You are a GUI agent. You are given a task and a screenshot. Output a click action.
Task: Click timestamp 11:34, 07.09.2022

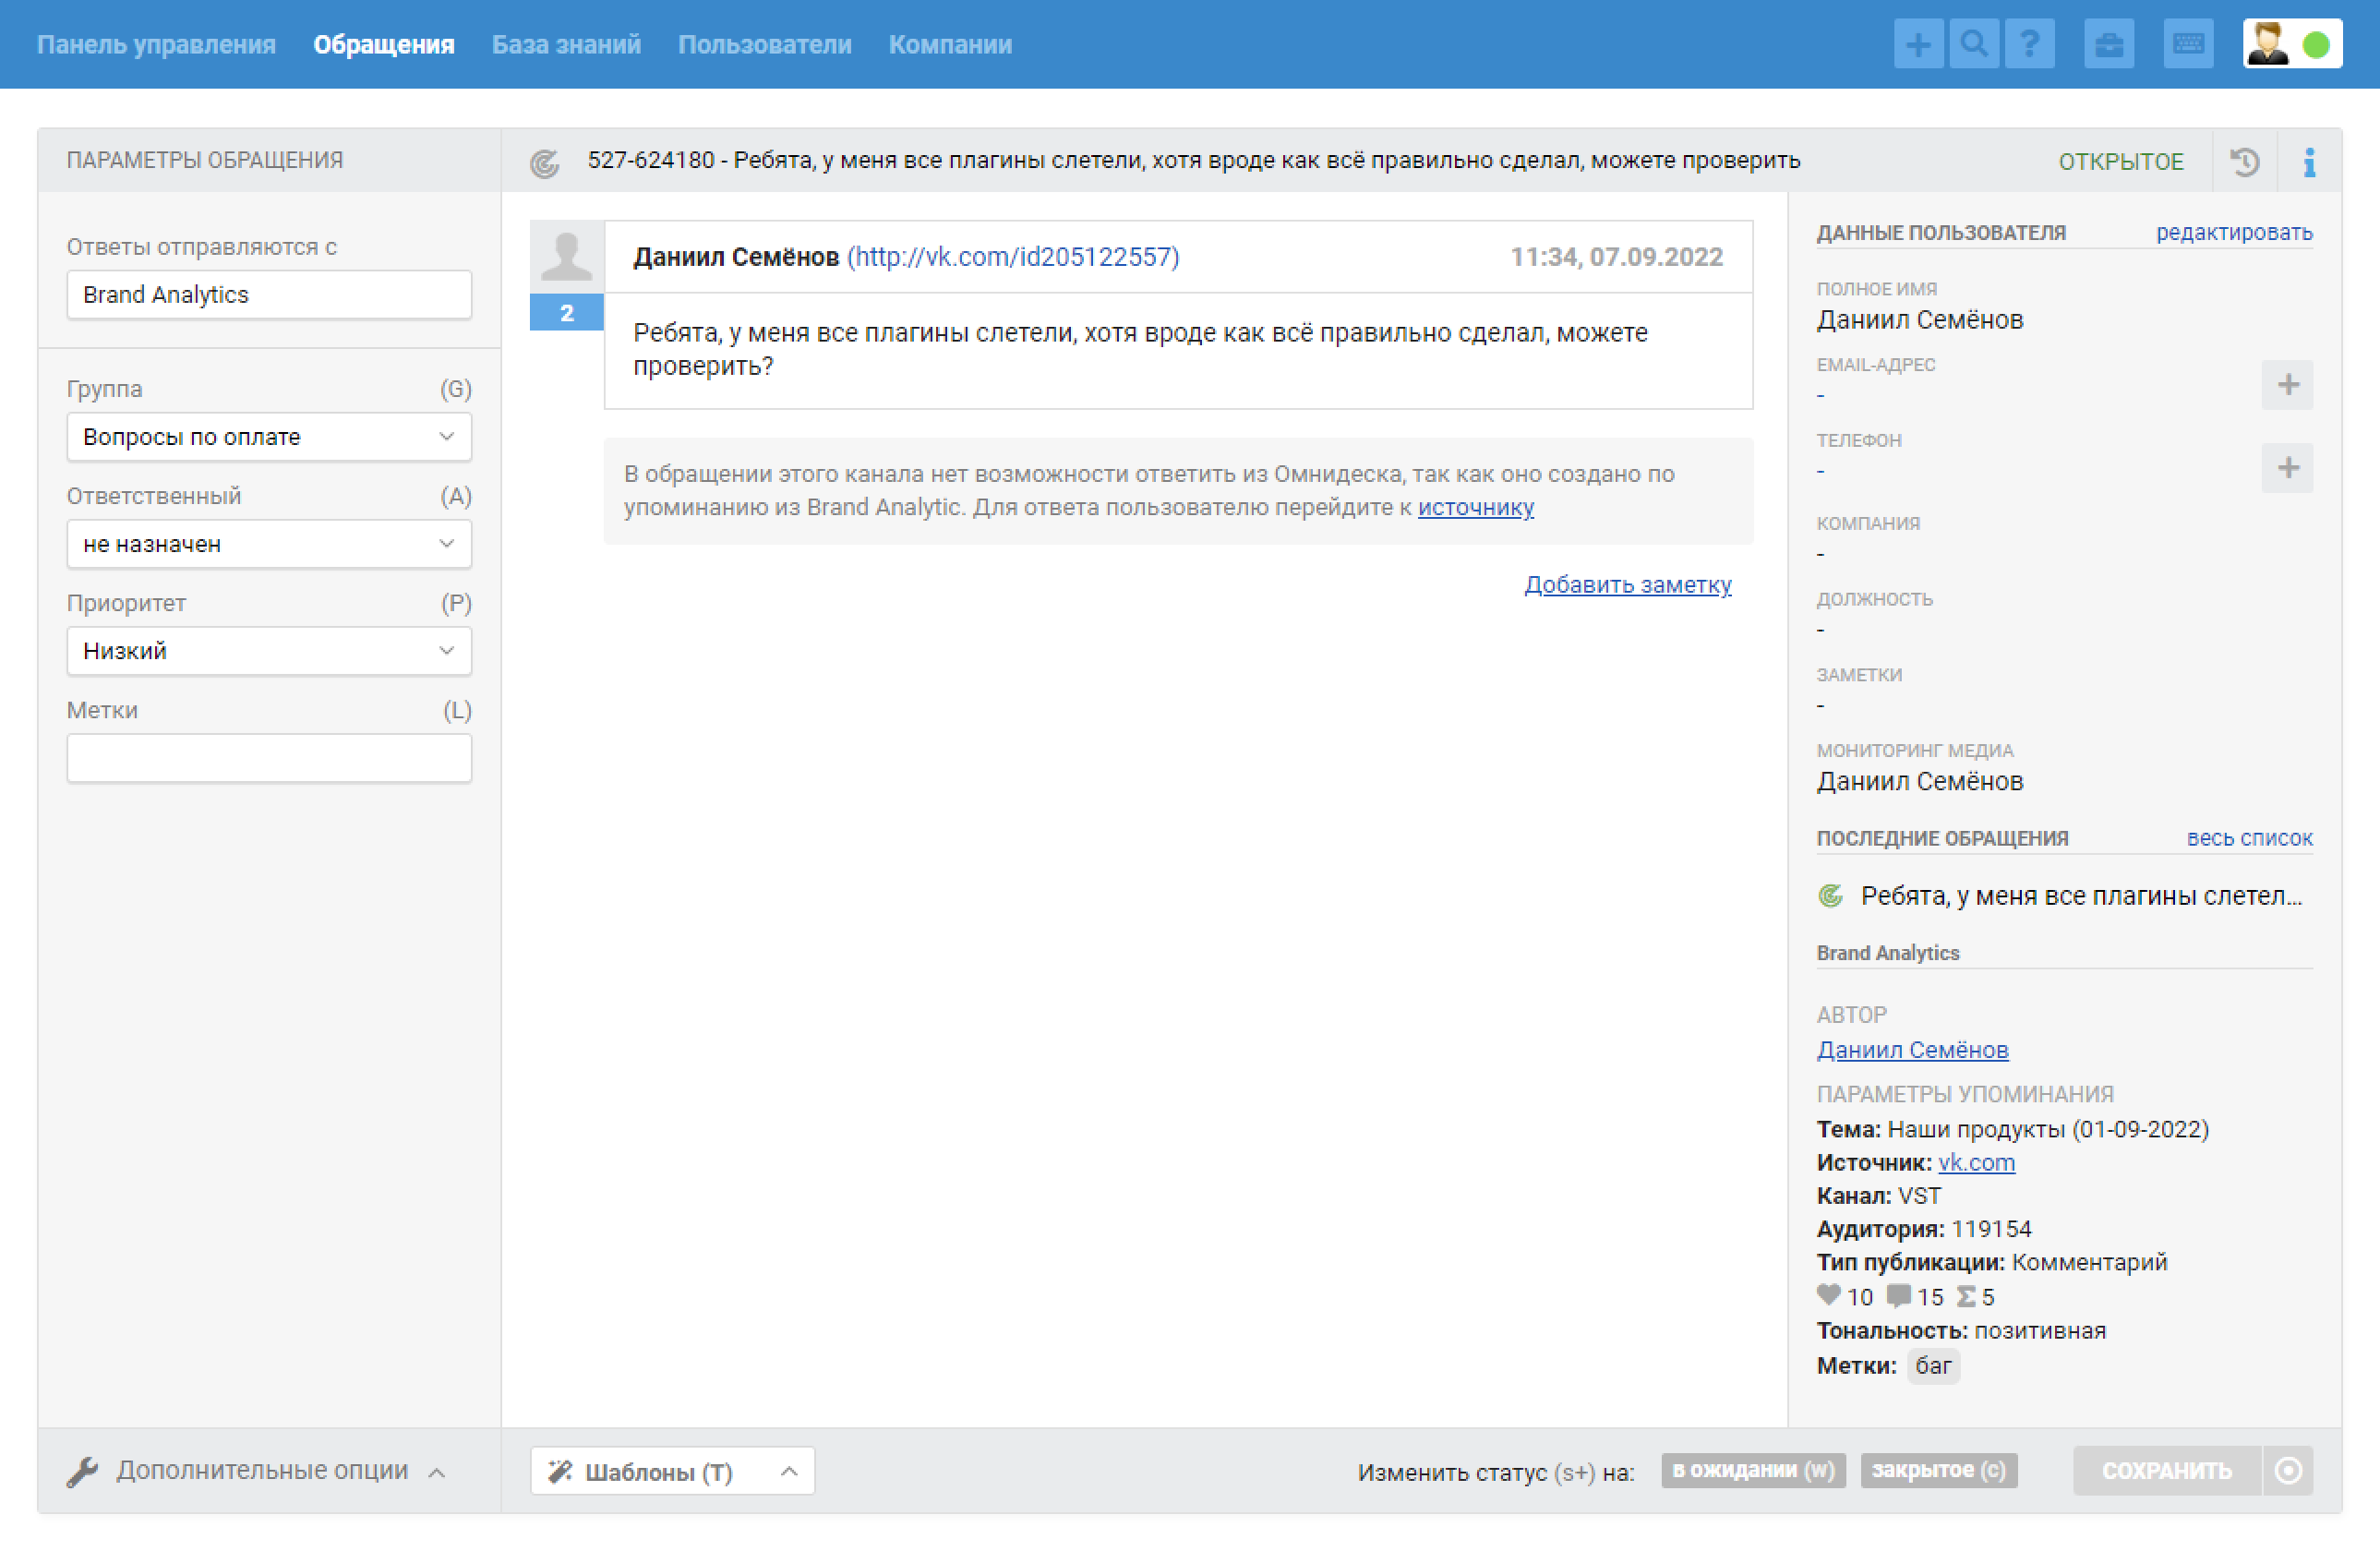tap(1616, 257)
